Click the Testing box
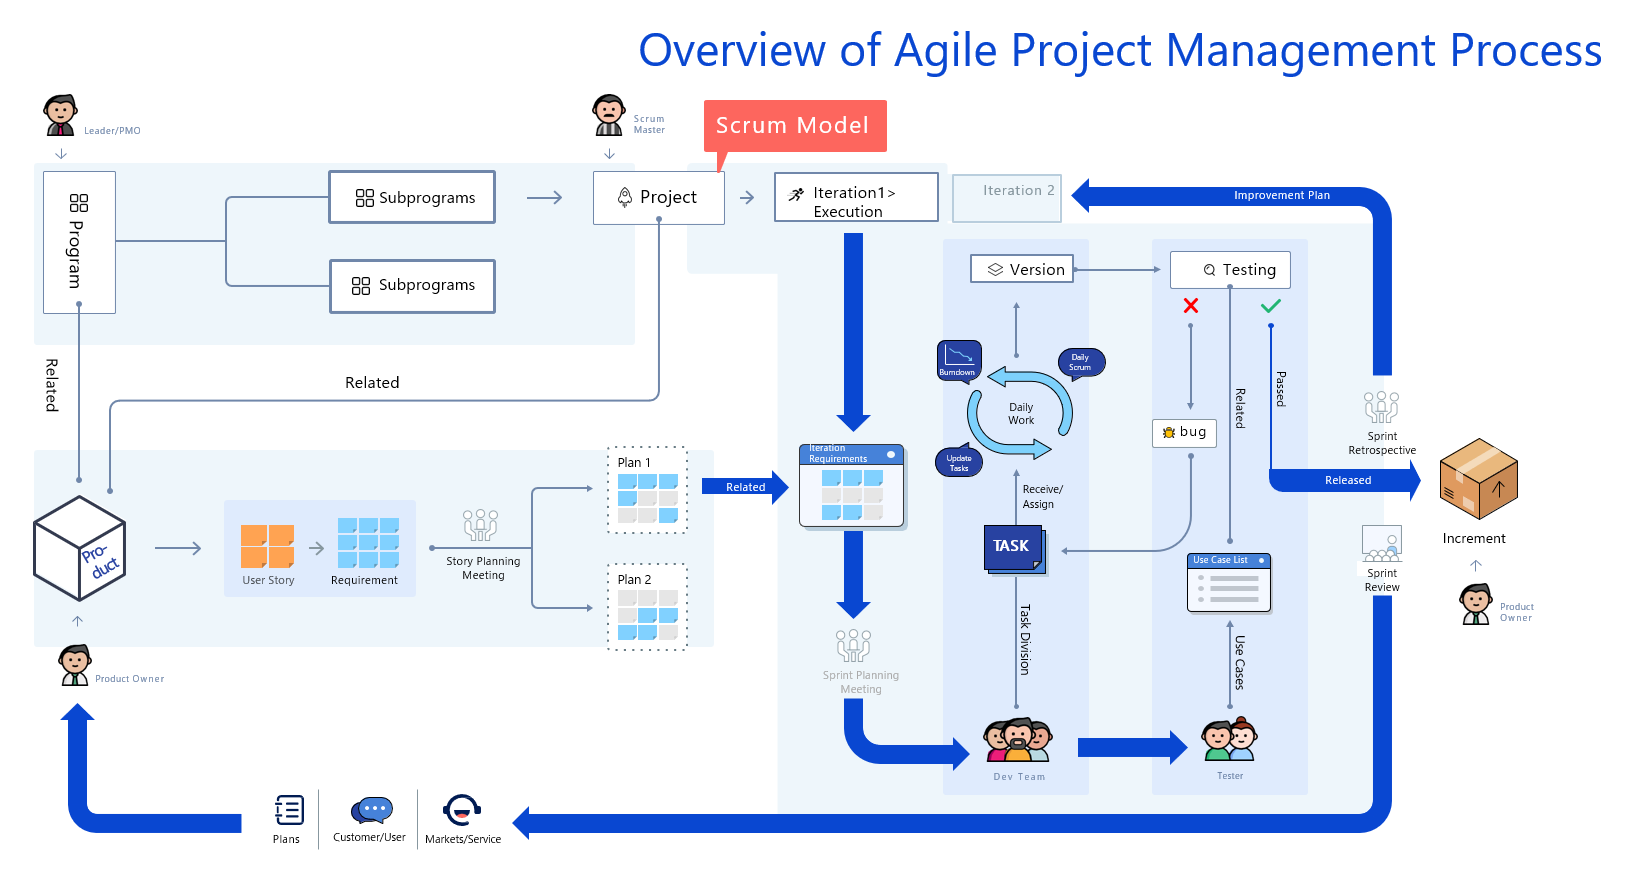Screen dimensions: 1628x872 coord(1230,270)
